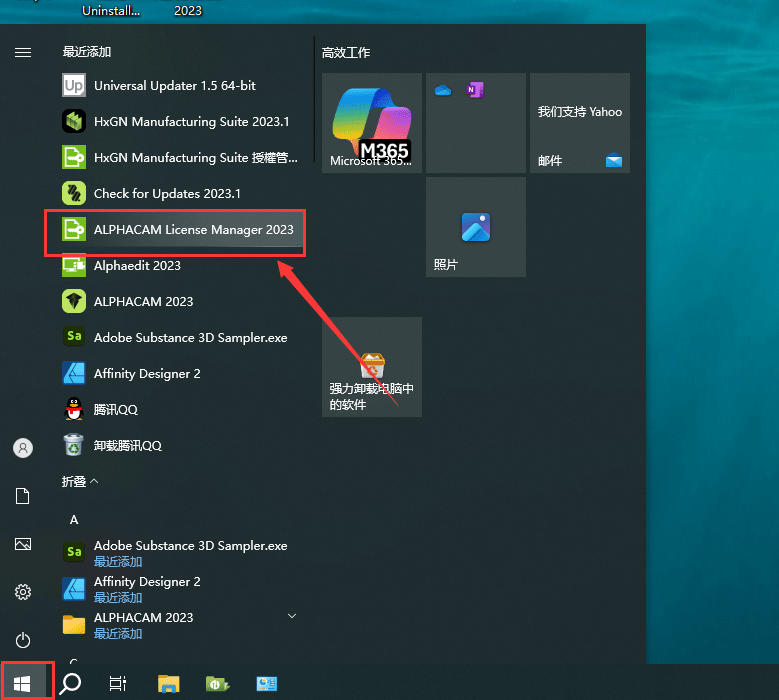Image resolution: width=779 pixels, height=700 pixels.
Task: Launch Alphaedit 2023 icon
Action: click(x=74, y=265)
